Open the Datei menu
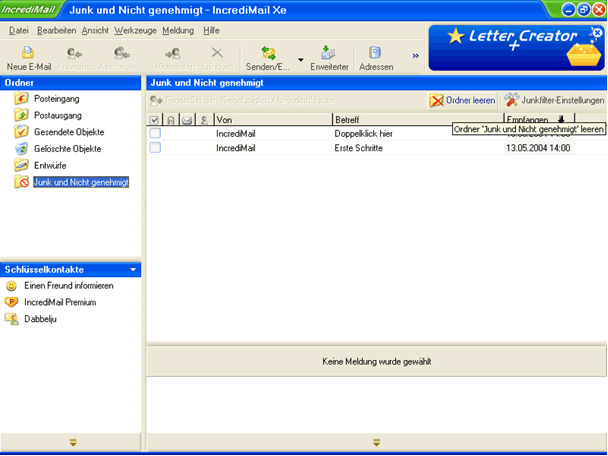Screen dimensions: 608x456 point(19,30)
